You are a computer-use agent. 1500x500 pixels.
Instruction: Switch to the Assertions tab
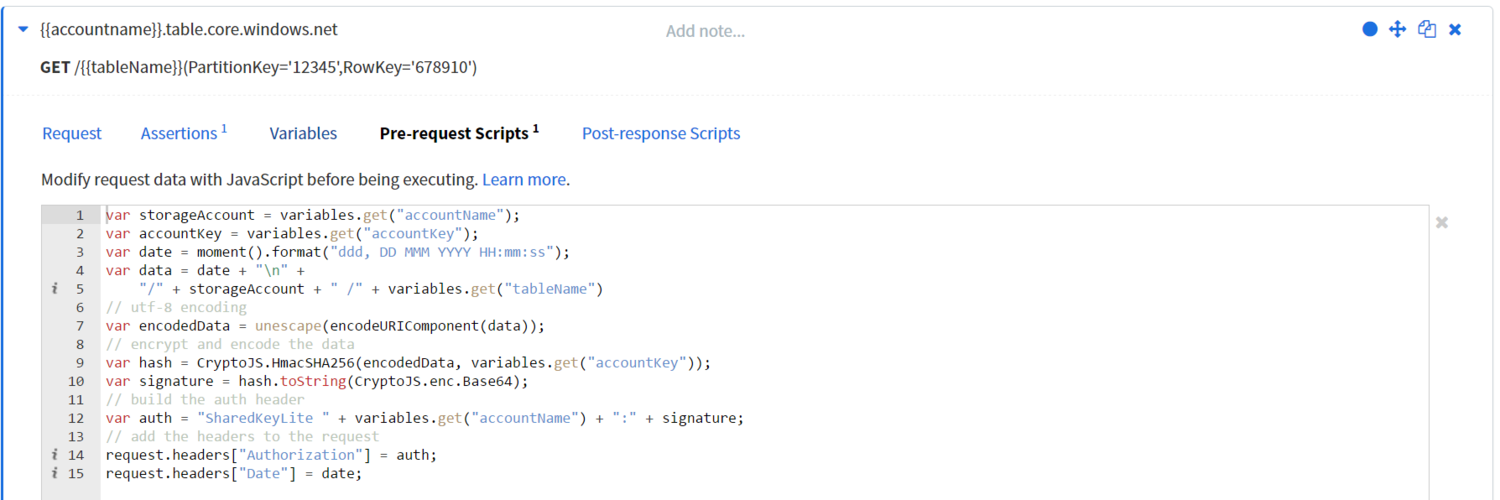pos(184,133)
